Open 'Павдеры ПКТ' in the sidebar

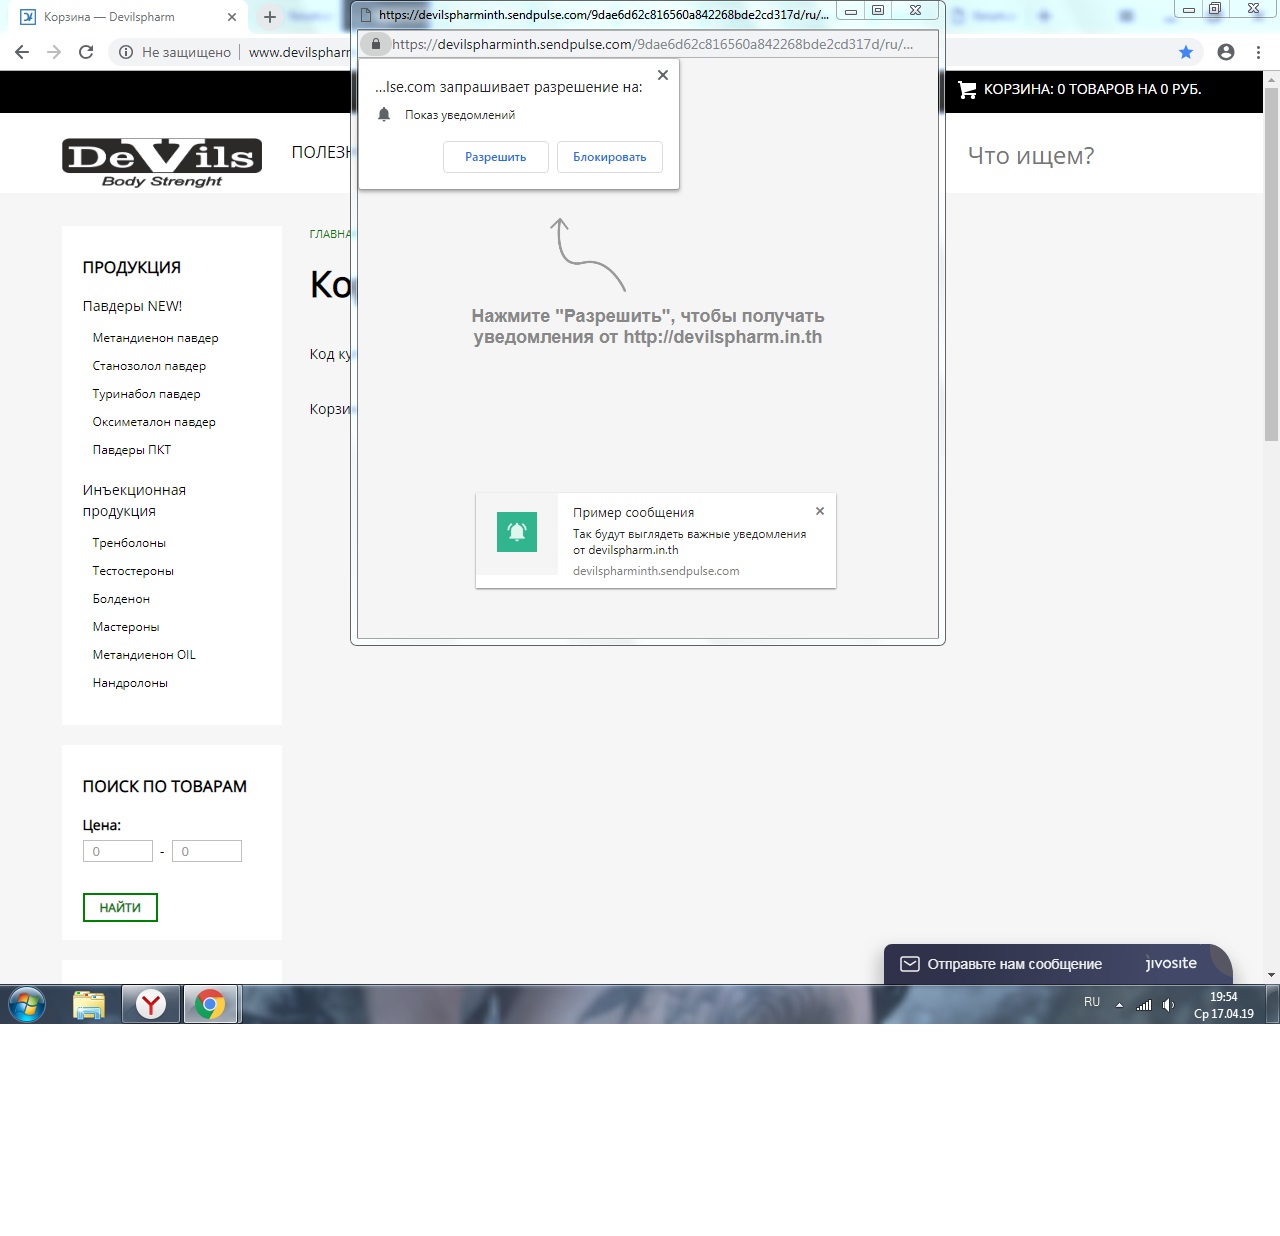click(x=132, y=450)
